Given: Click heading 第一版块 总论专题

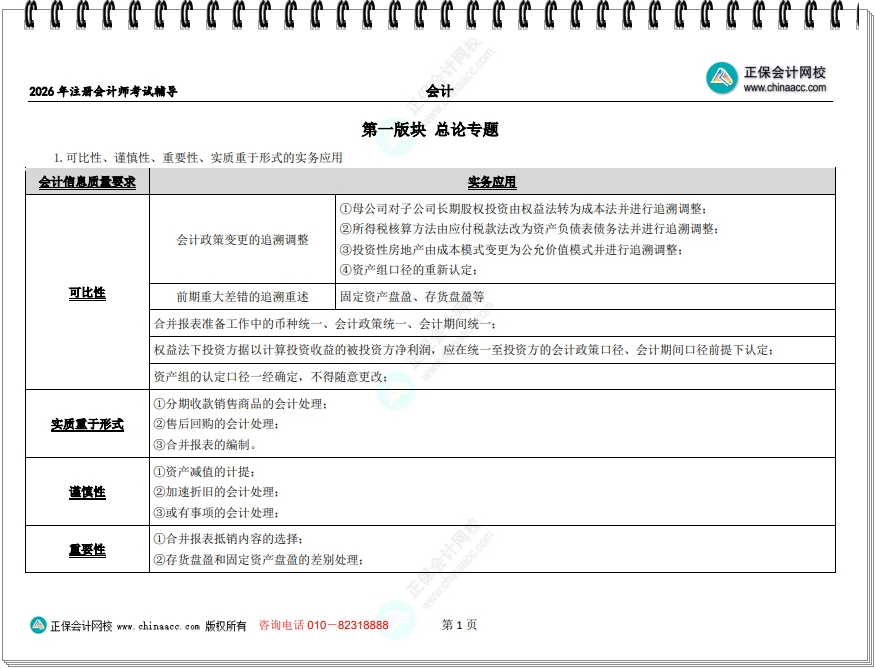Looking at the screenshot, I should pos(430,130).
